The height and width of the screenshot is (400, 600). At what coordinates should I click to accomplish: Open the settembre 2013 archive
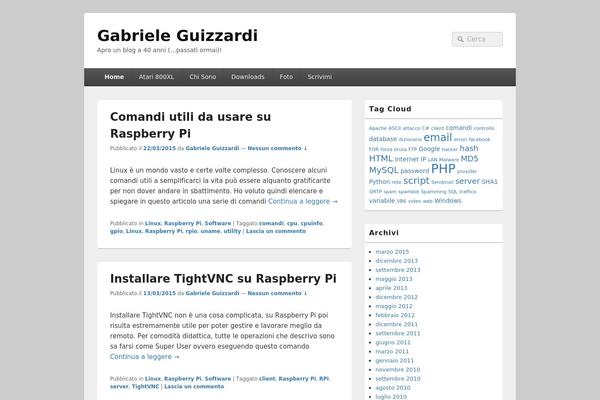point(398,270)
